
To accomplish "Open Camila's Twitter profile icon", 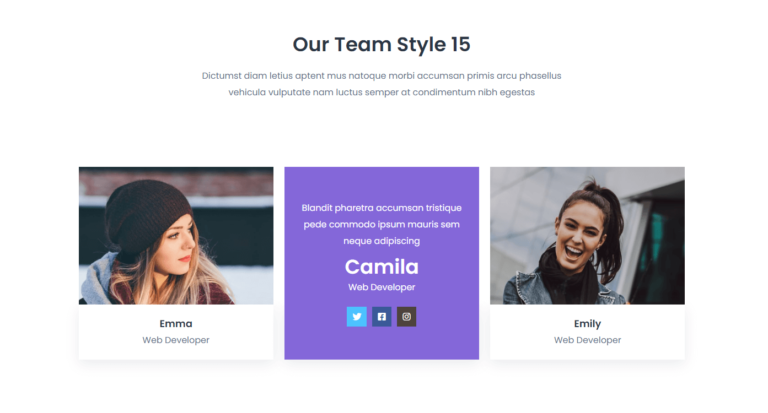I will [x=357, y=316].
